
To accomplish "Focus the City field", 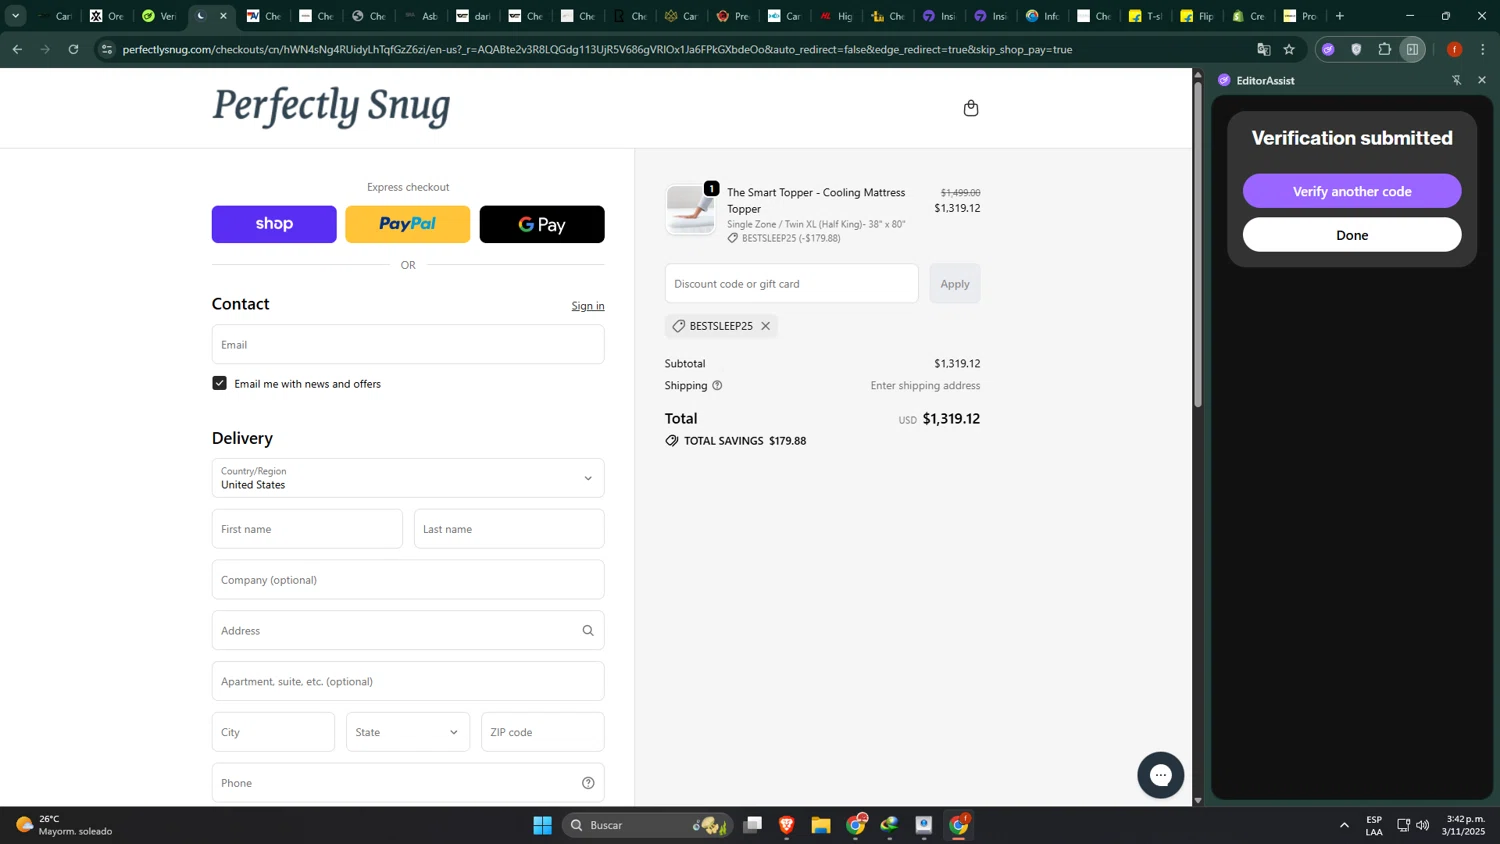I will 273,732.
